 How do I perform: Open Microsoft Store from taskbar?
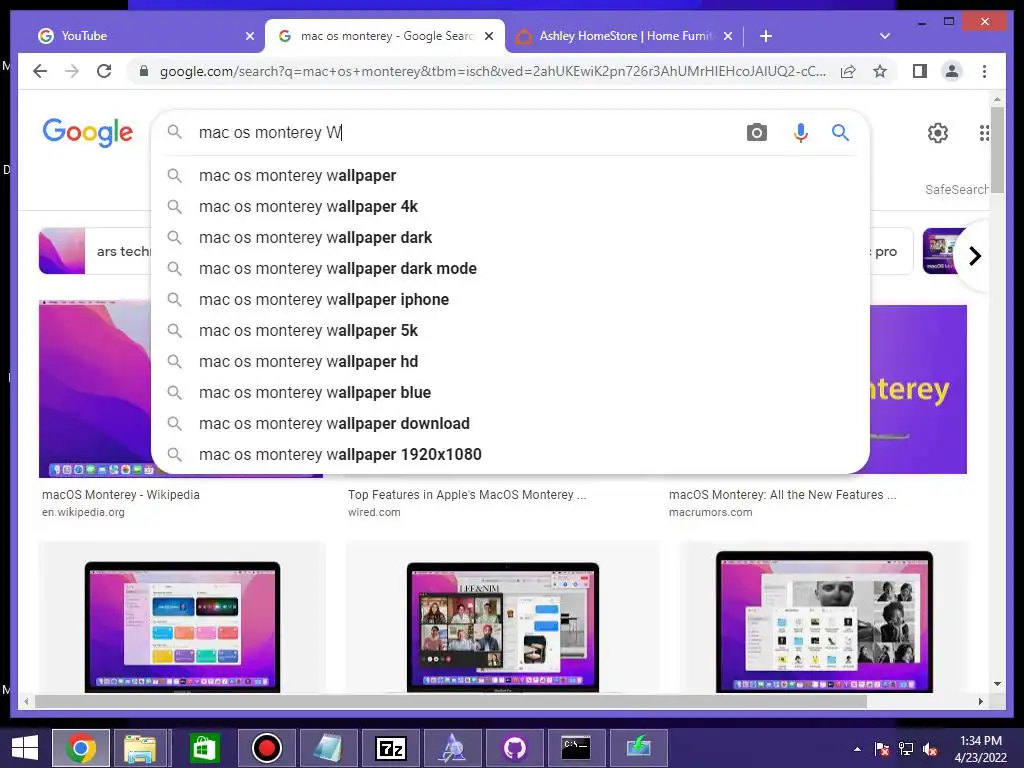point(203,748)
